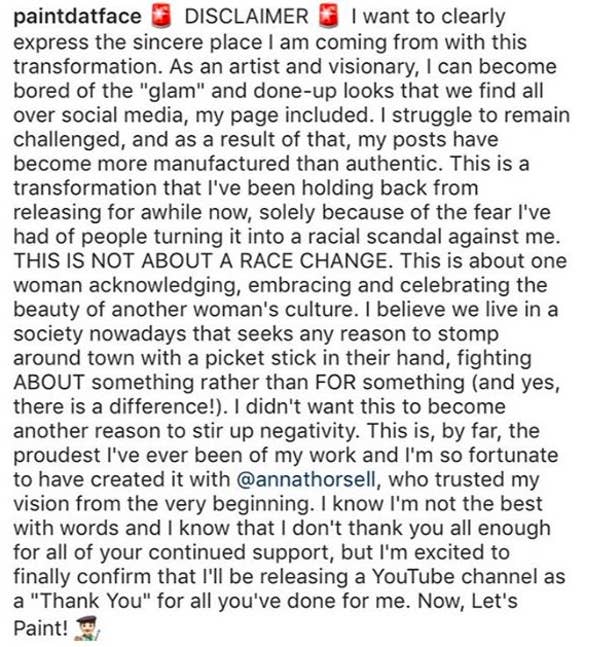Open the paintdatface profile username

(77, 17)
